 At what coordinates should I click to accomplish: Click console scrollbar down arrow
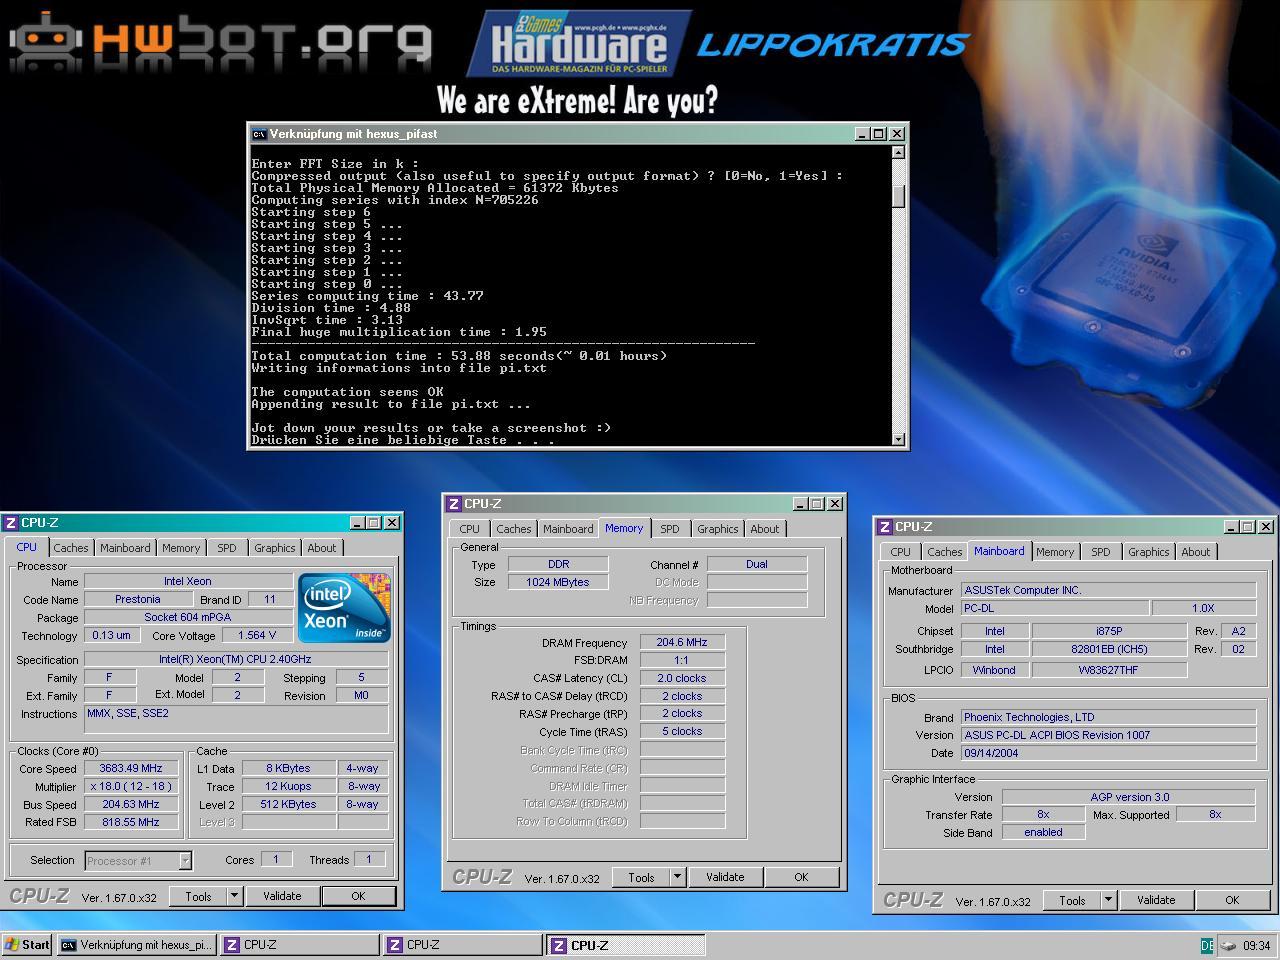[899, 439]
